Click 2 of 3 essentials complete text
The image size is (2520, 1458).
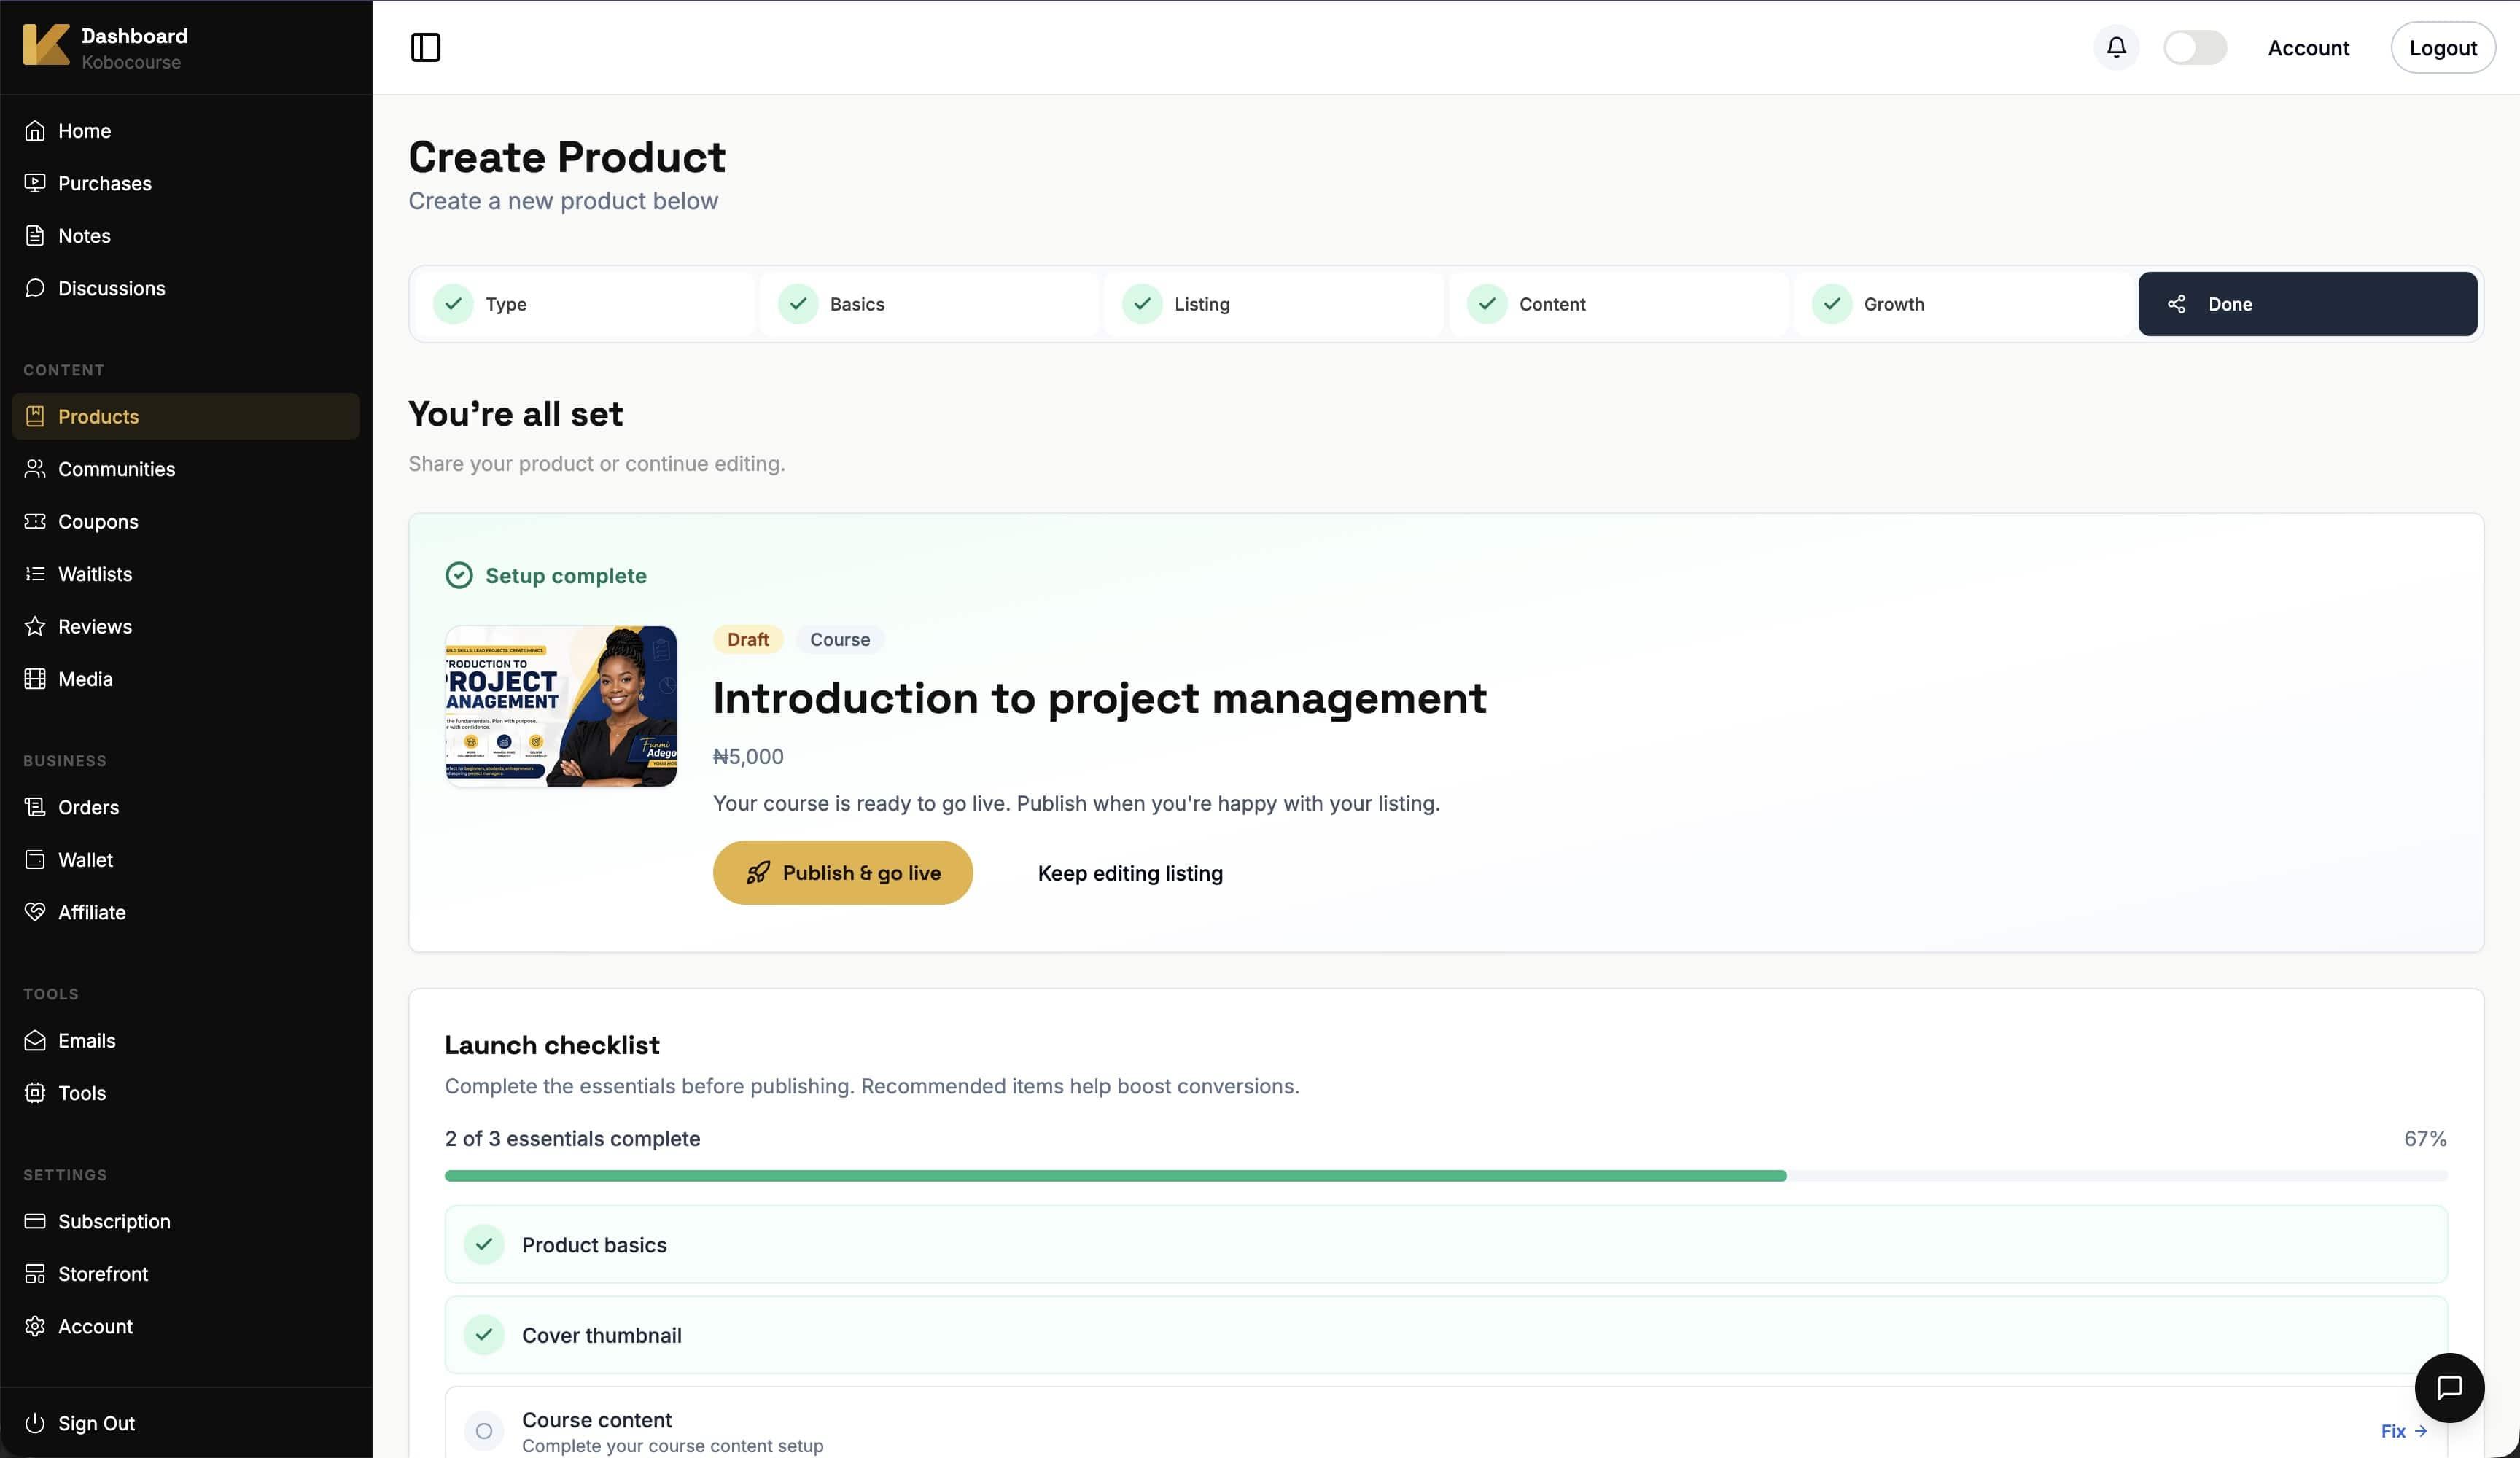pos(572,1139)
